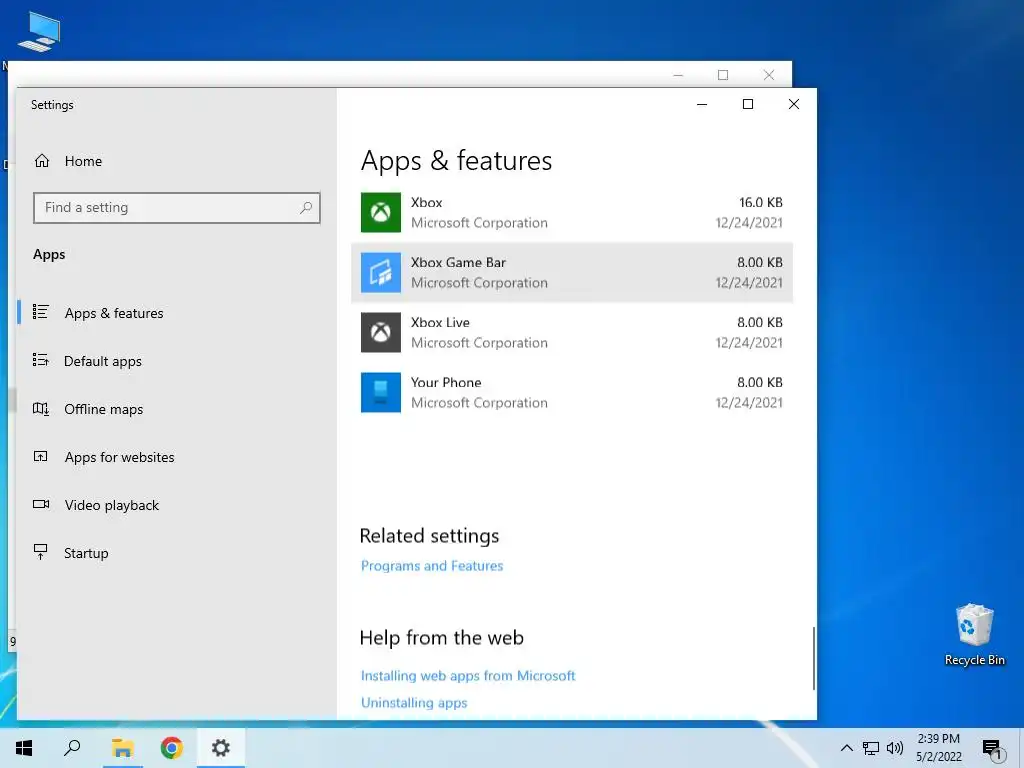This screenshot has height=768, width=1024.
Task: Click the 16.0 KB size value
Action: coord(761,202)
